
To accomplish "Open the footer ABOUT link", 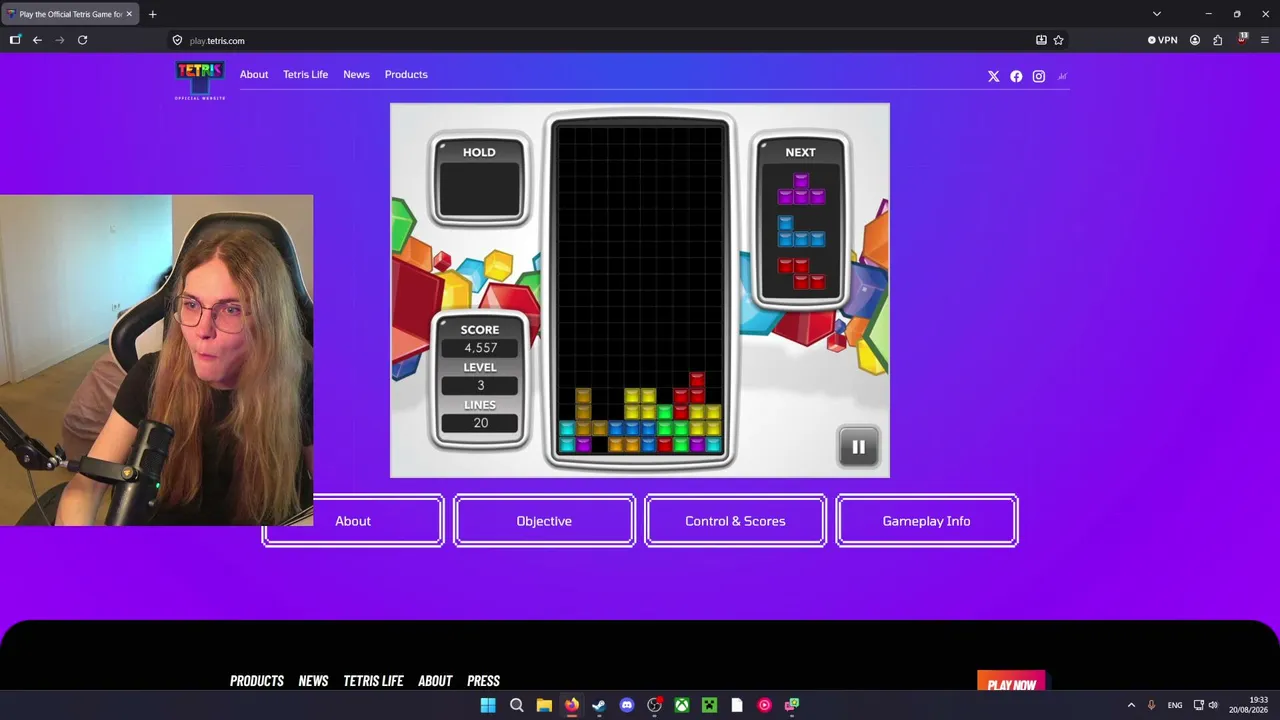I will (x=435, y=681).
